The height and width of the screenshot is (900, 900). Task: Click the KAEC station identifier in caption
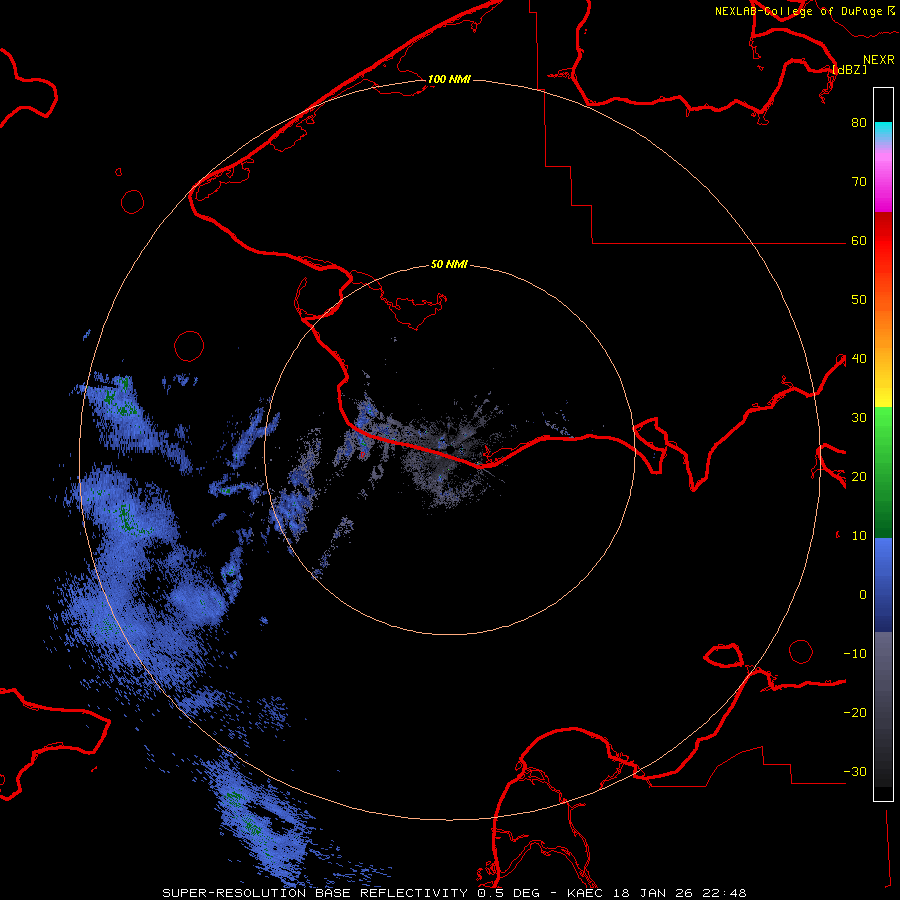pyautogui.click(x=586, y=893)
